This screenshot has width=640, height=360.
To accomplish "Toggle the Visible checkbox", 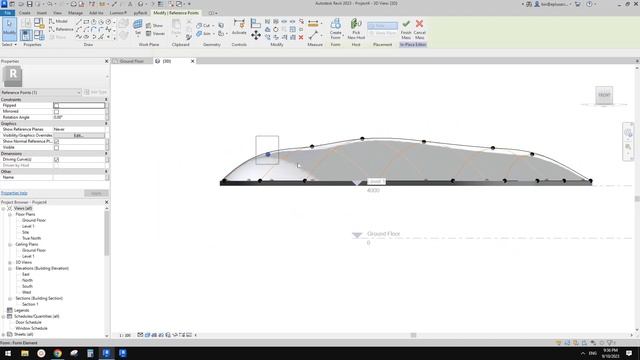I will (56, 147).
